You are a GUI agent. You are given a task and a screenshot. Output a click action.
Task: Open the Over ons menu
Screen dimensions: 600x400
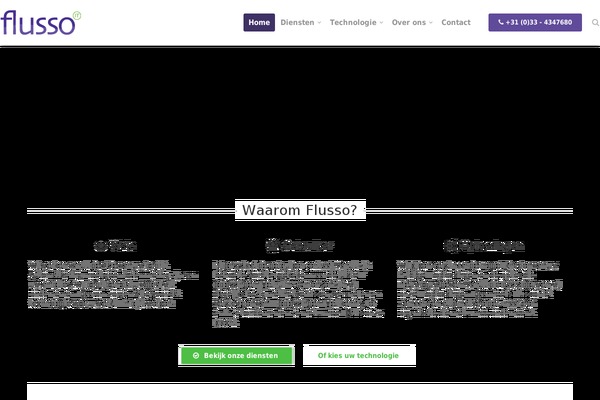412,23
